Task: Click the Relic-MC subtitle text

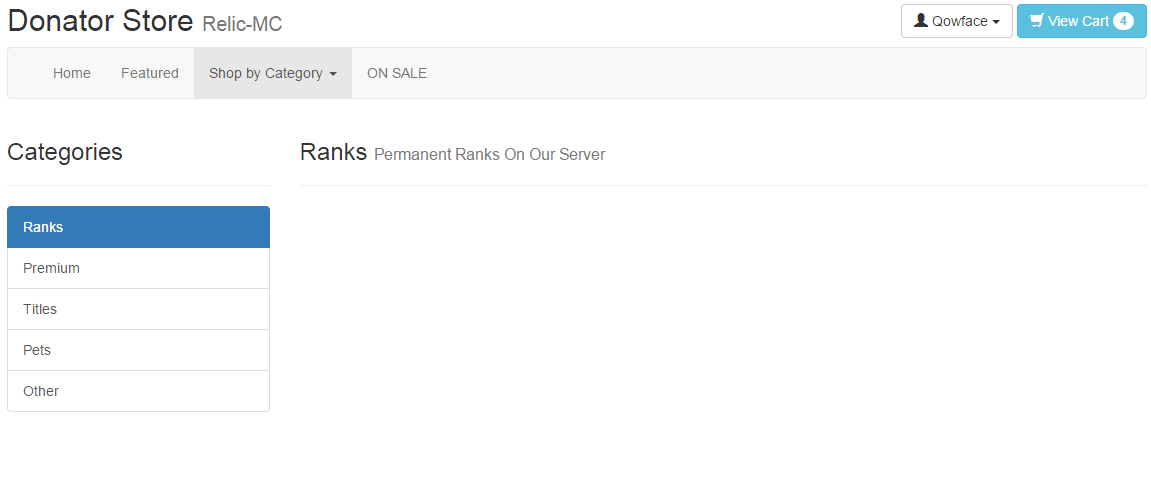Action: tap(242, 24)
